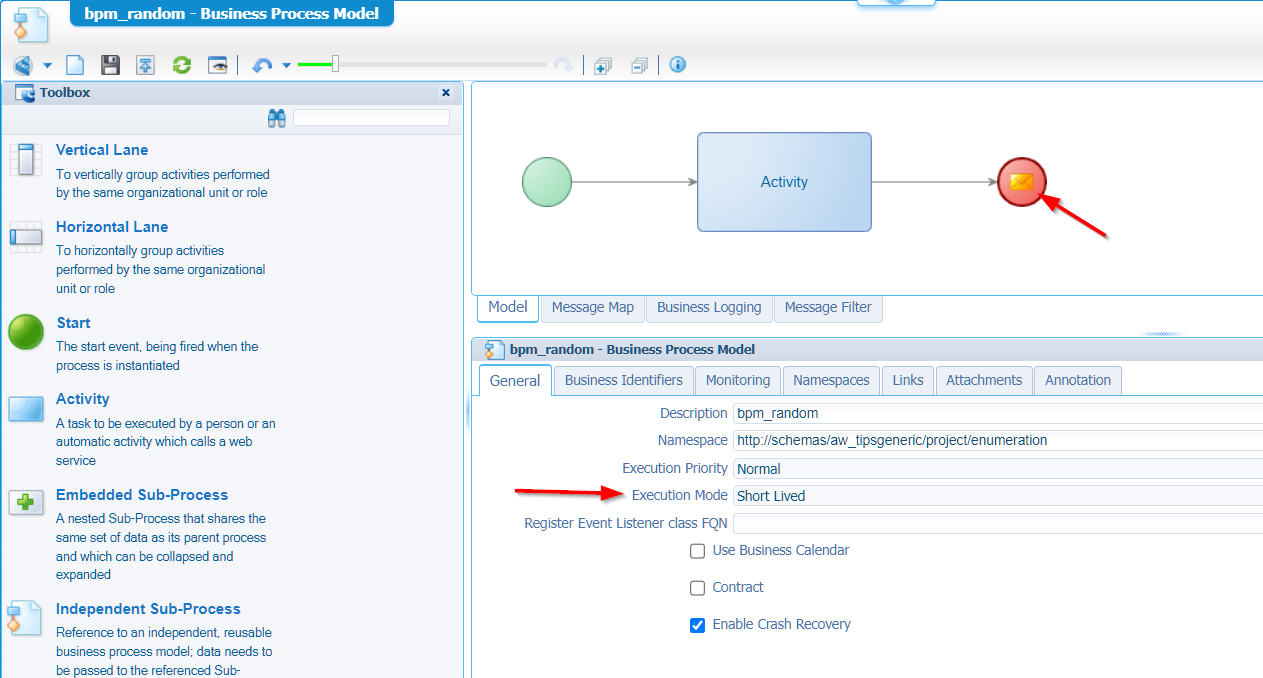1263x678 pixels.
Task: Open the Execution Mode dropdown
Action: (997, 496)
